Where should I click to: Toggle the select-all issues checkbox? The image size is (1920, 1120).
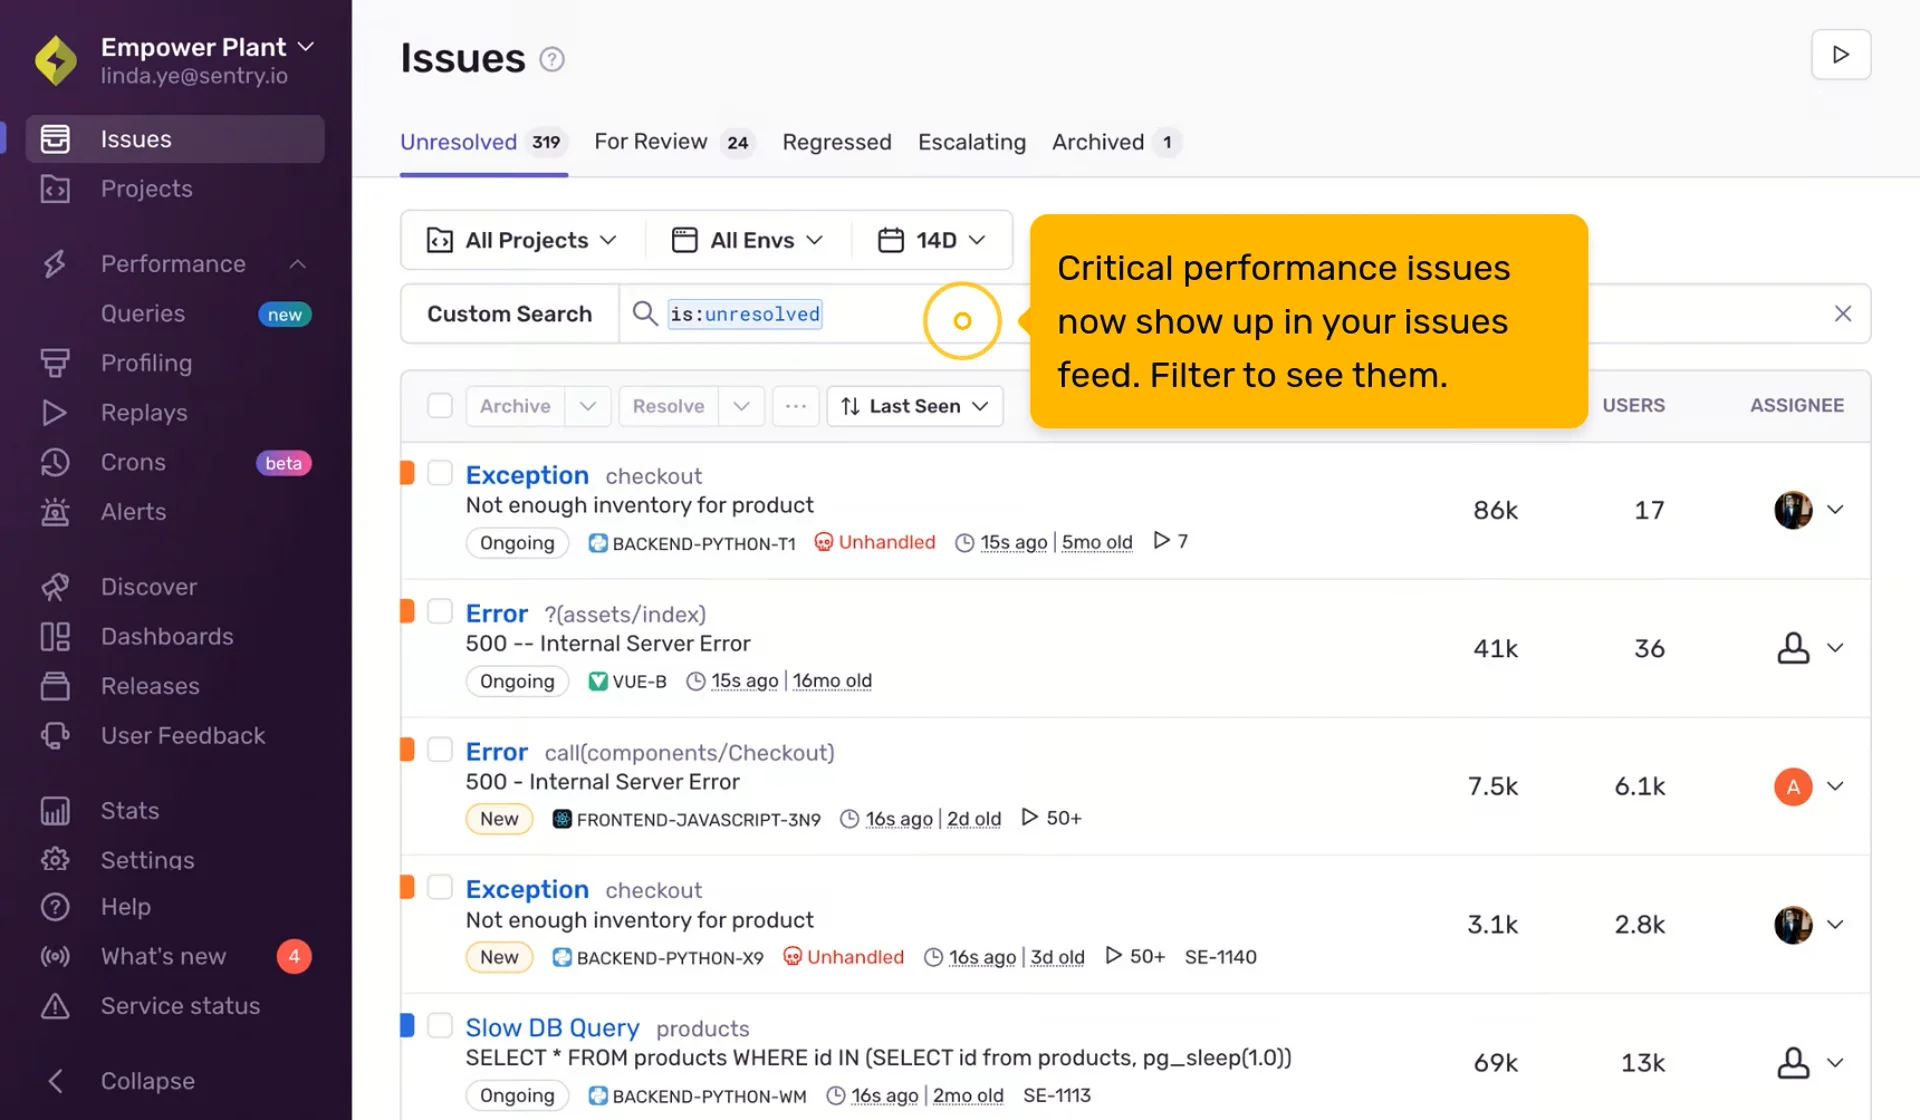(440, 406)
